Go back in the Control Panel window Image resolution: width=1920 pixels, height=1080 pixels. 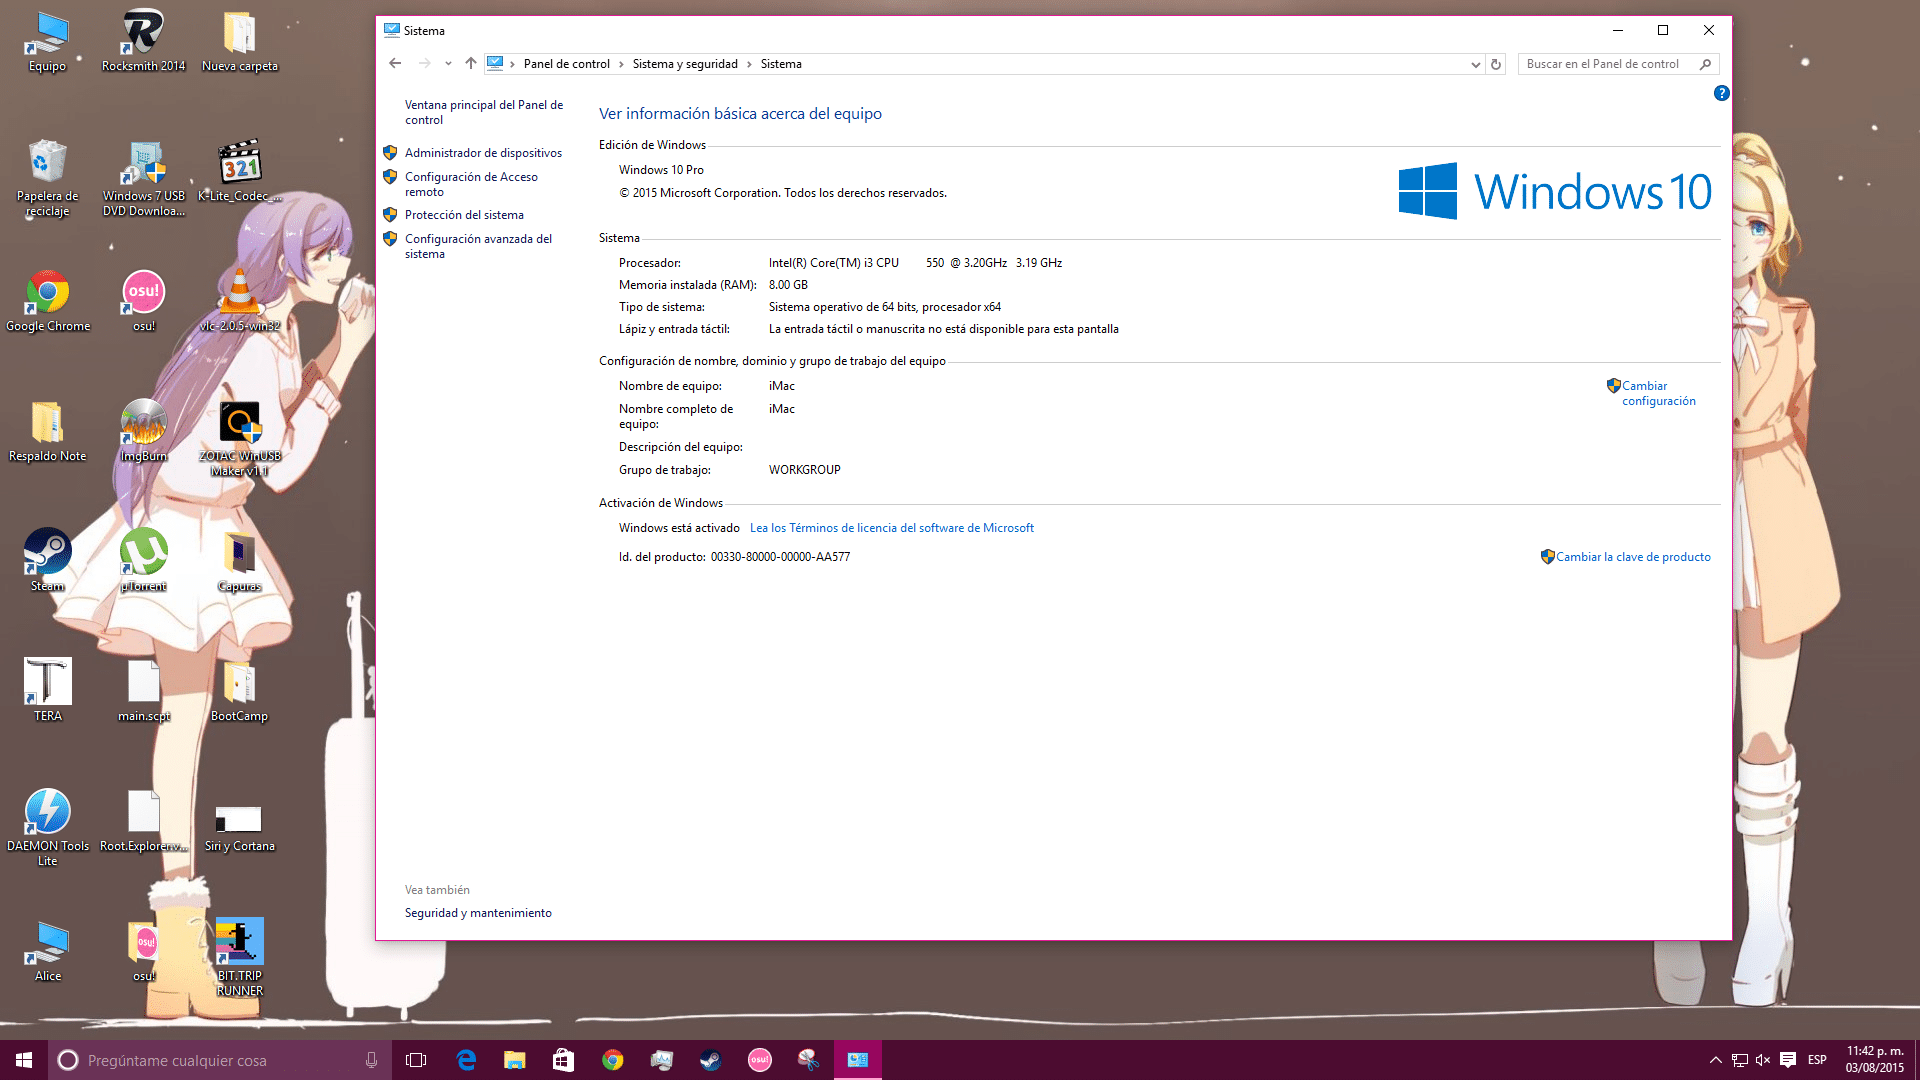(395, 63)
